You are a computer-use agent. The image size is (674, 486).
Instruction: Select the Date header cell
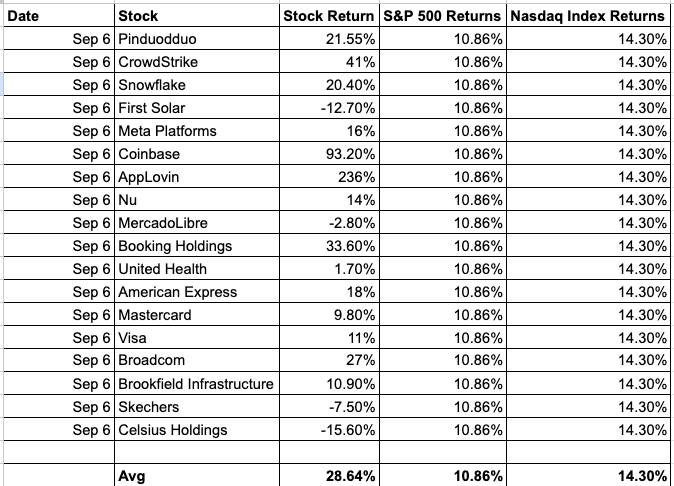point(59,15)
